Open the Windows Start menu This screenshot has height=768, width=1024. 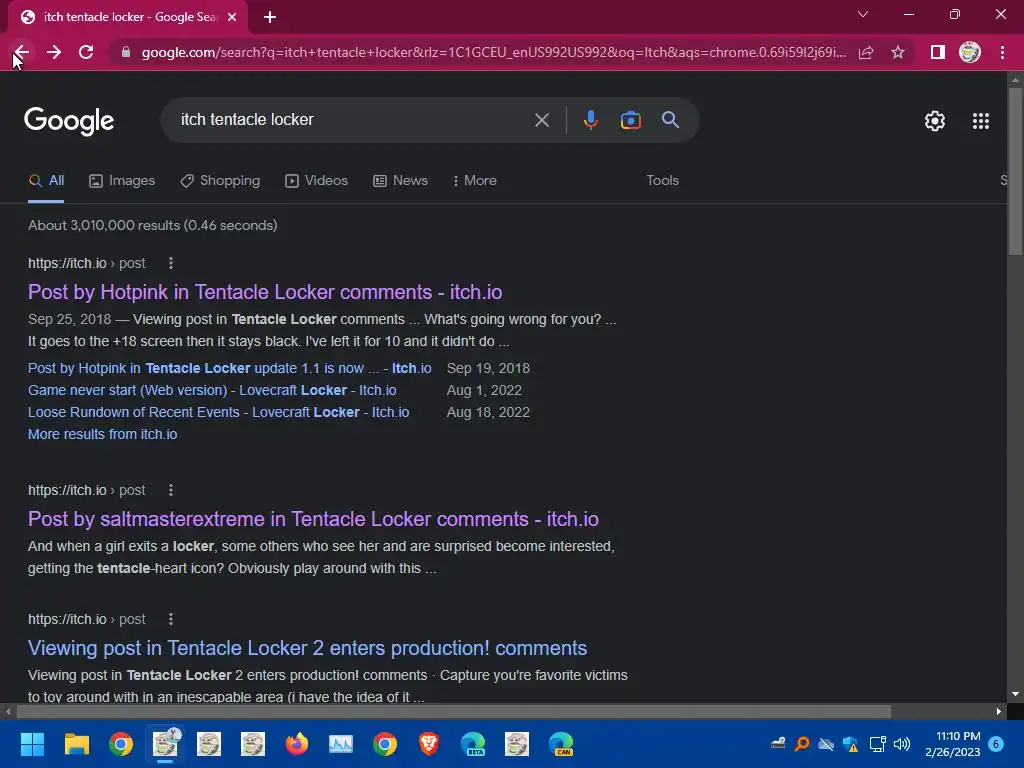(32, 744)
